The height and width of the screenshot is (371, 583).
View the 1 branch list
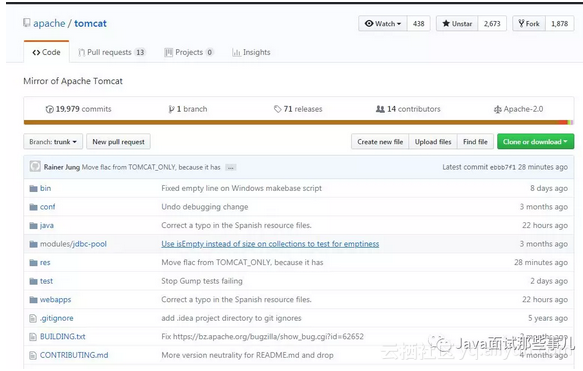[x=188, y=109]
